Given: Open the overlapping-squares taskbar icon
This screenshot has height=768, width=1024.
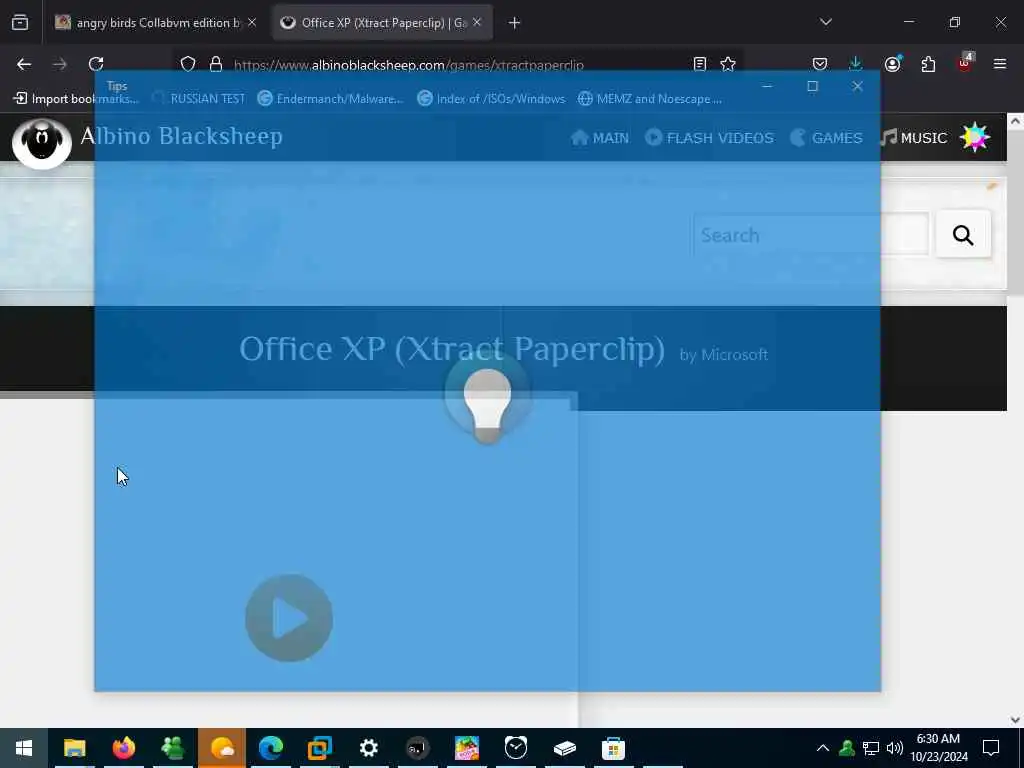Looking at the screenshot, I should click(320, 748).
